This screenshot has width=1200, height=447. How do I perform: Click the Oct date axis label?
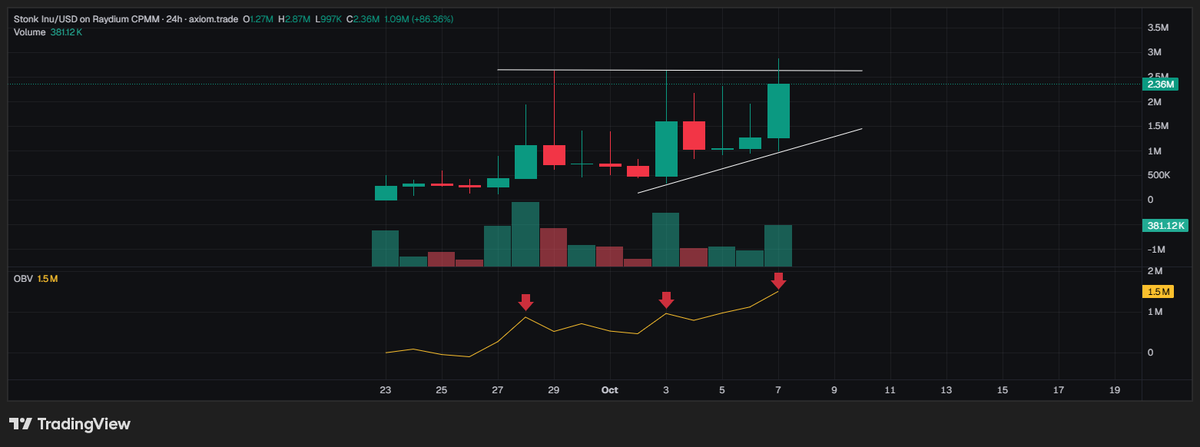coord(610,389)
